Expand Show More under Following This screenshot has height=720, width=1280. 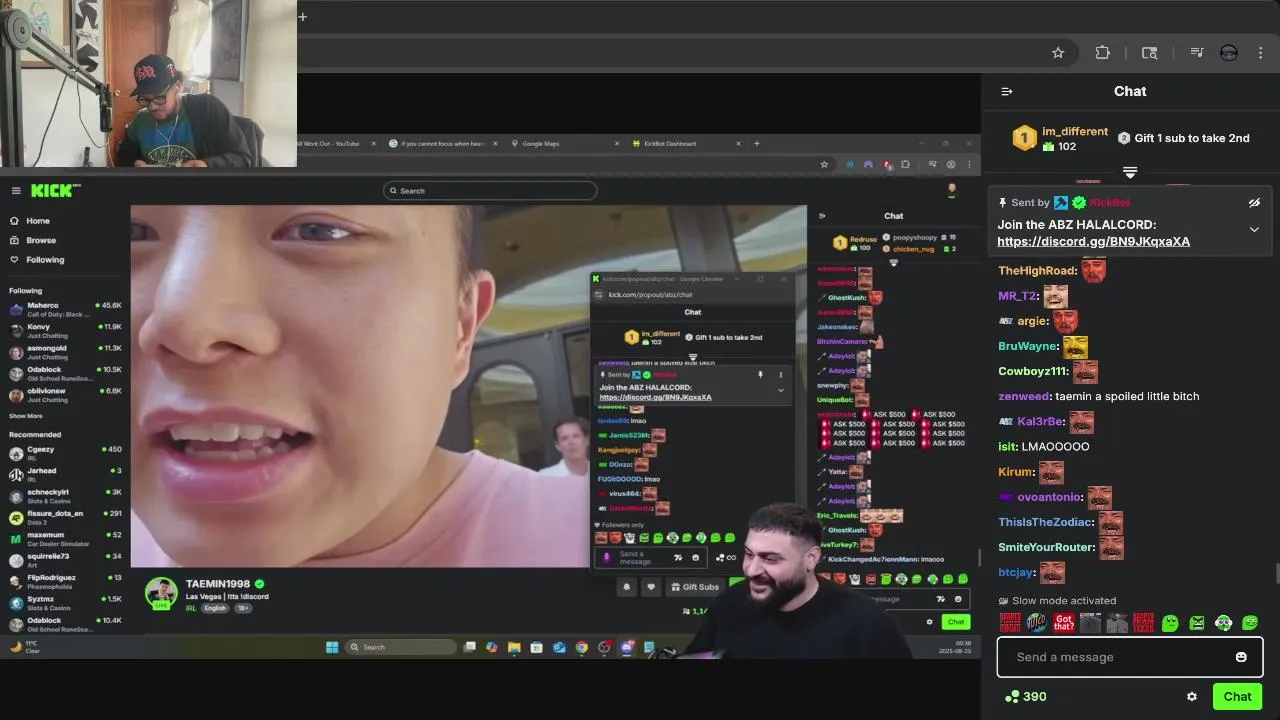coord(26,416)
